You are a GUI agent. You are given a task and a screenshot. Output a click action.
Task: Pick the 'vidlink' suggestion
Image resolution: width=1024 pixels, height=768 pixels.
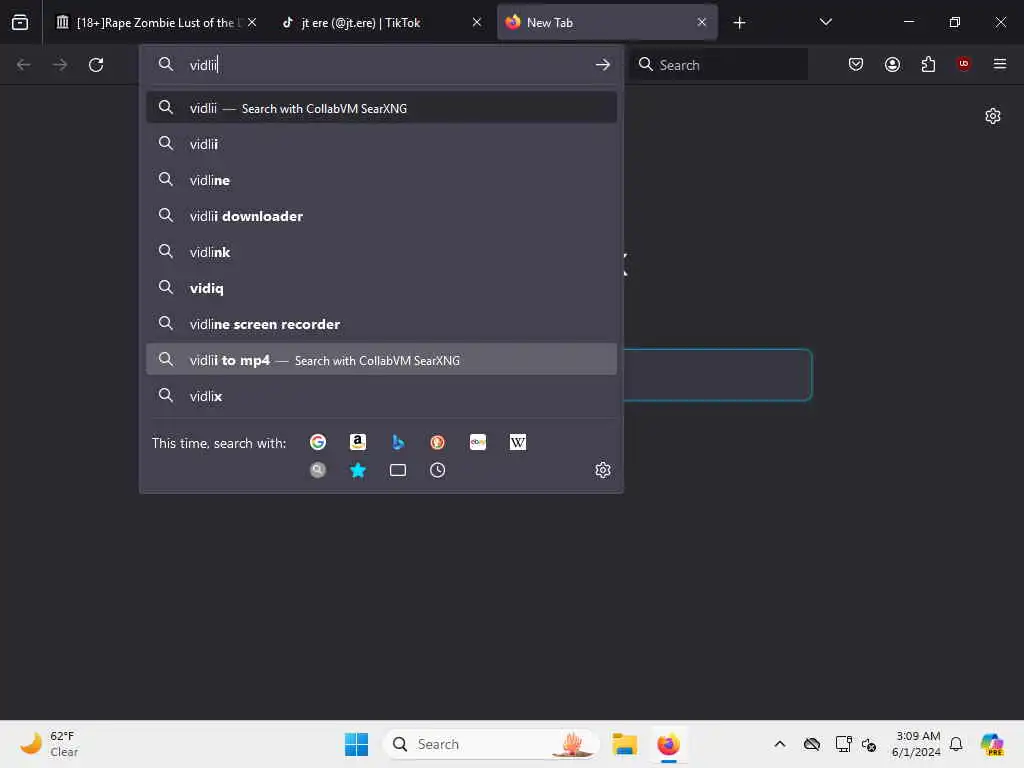(381, 251)
